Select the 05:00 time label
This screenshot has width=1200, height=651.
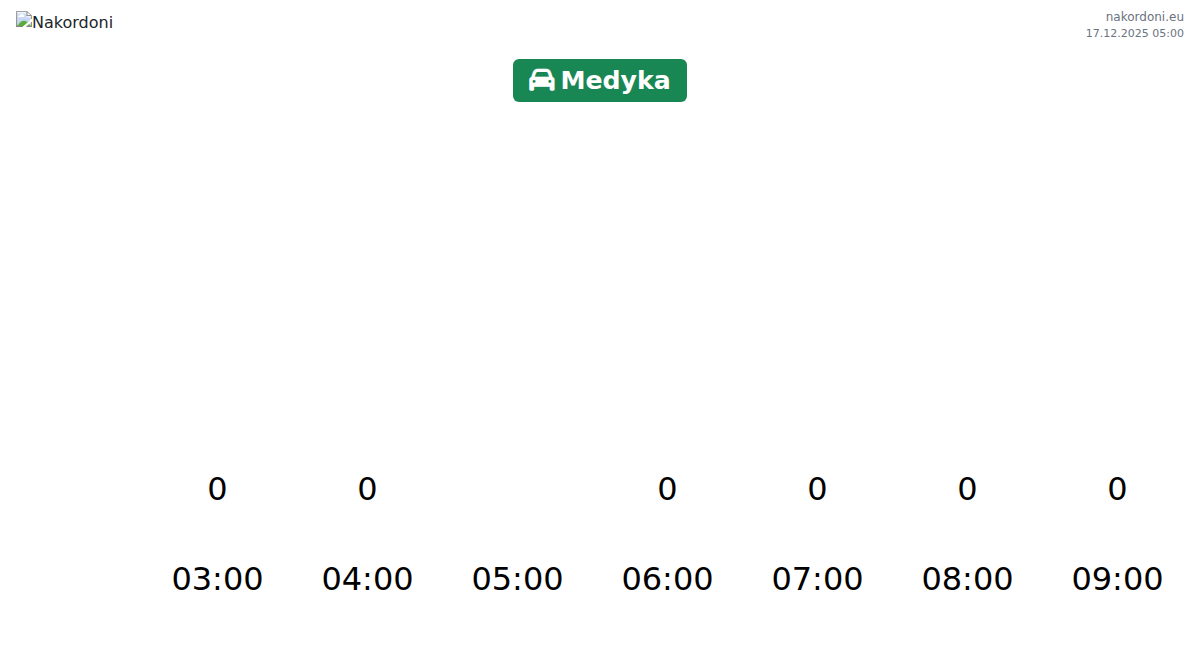point(517,579)
